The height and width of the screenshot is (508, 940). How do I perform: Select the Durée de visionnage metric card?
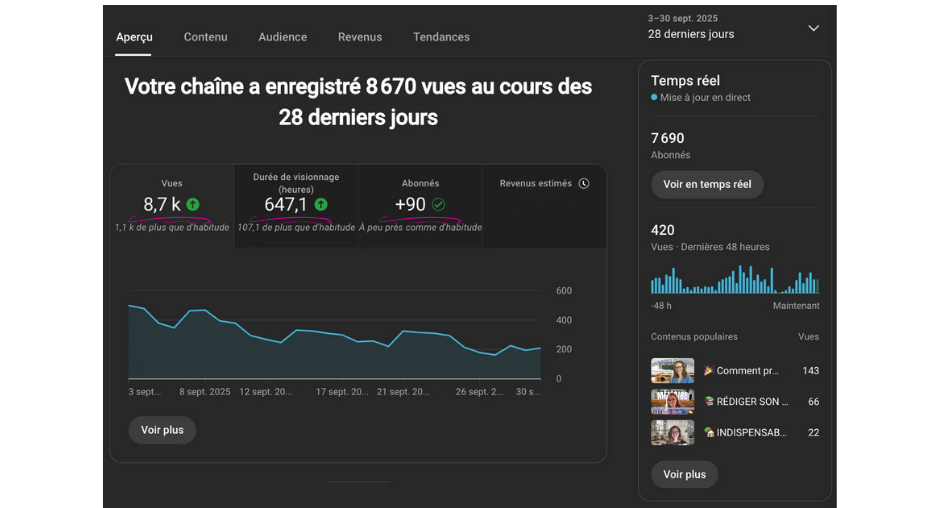tap(296, 205)
